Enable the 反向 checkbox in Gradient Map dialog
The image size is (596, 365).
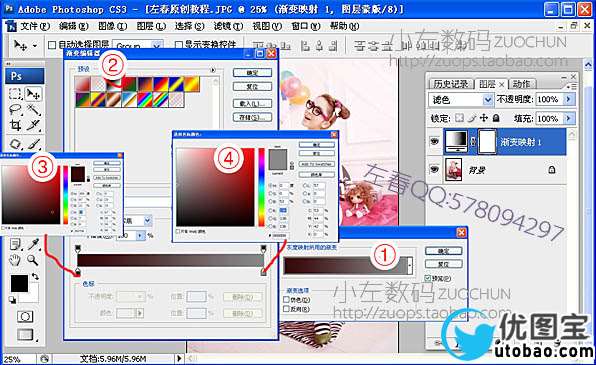(x=287, y=309)
